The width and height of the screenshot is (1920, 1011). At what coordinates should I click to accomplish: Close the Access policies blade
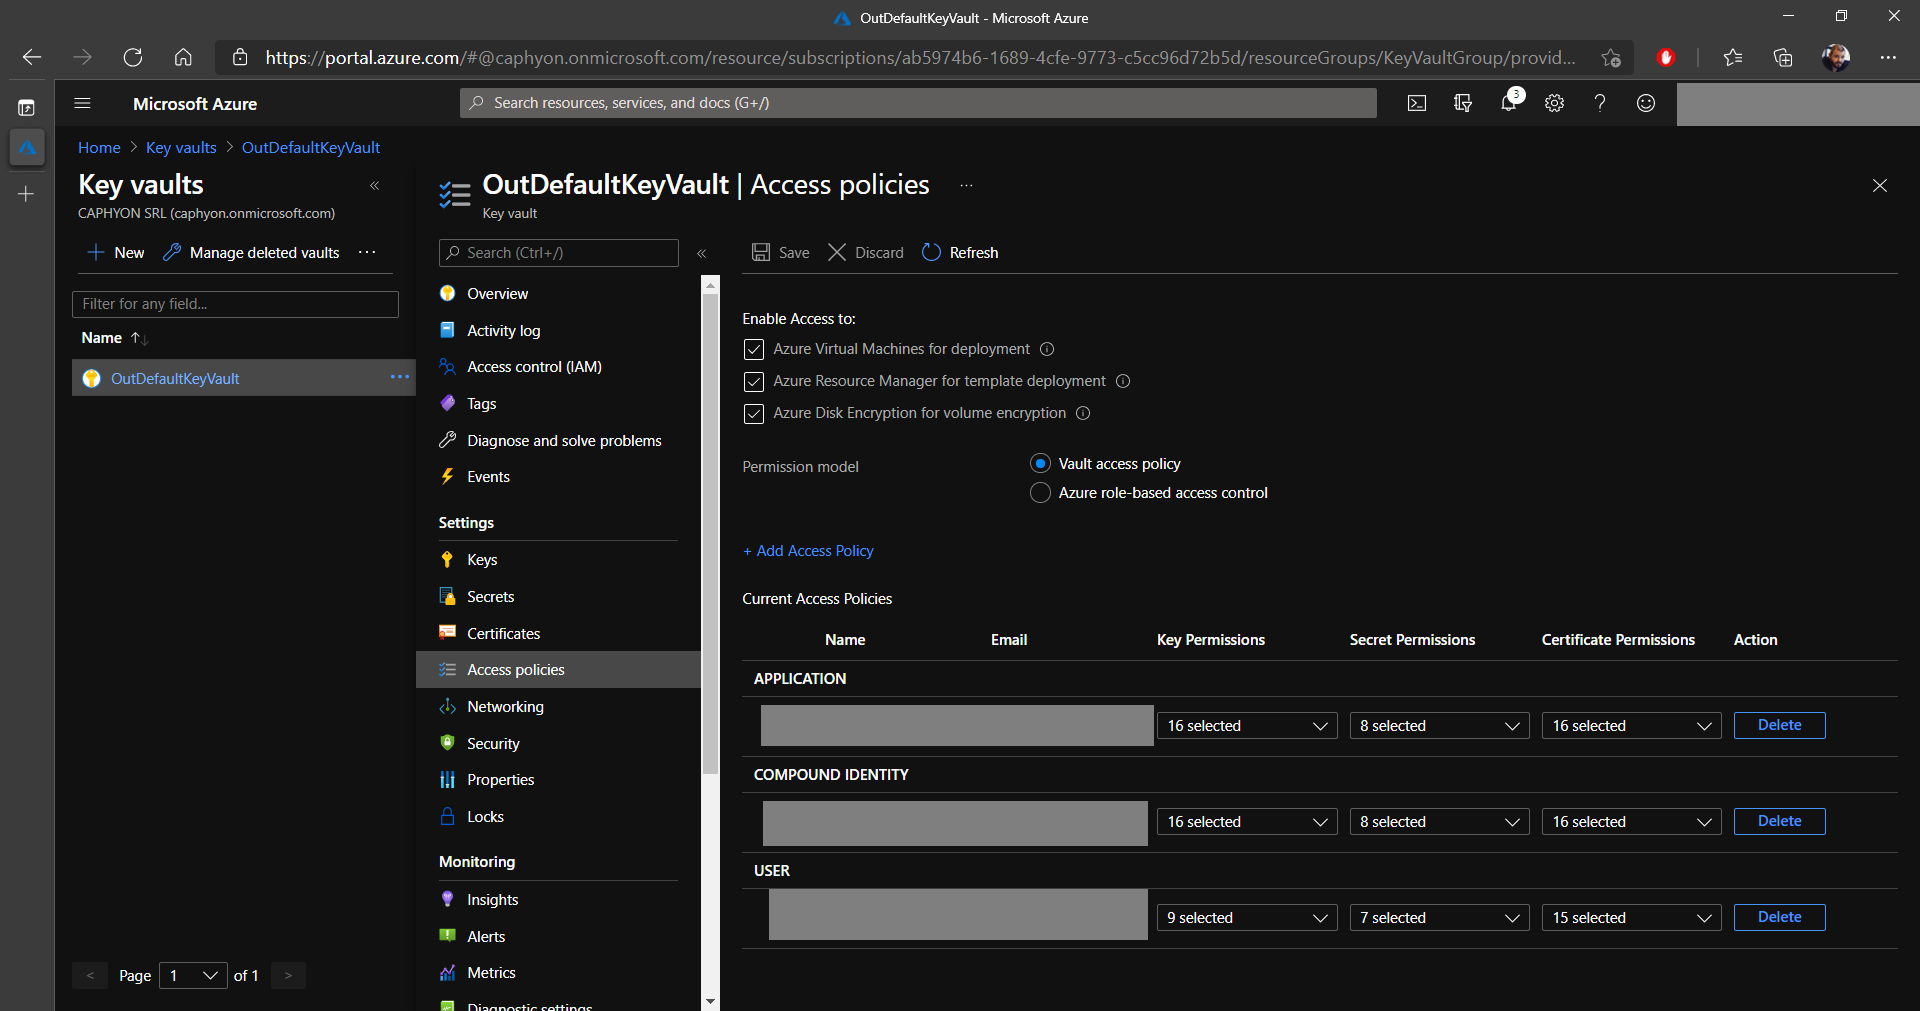pyautogui.click(x=1880, y=185)
